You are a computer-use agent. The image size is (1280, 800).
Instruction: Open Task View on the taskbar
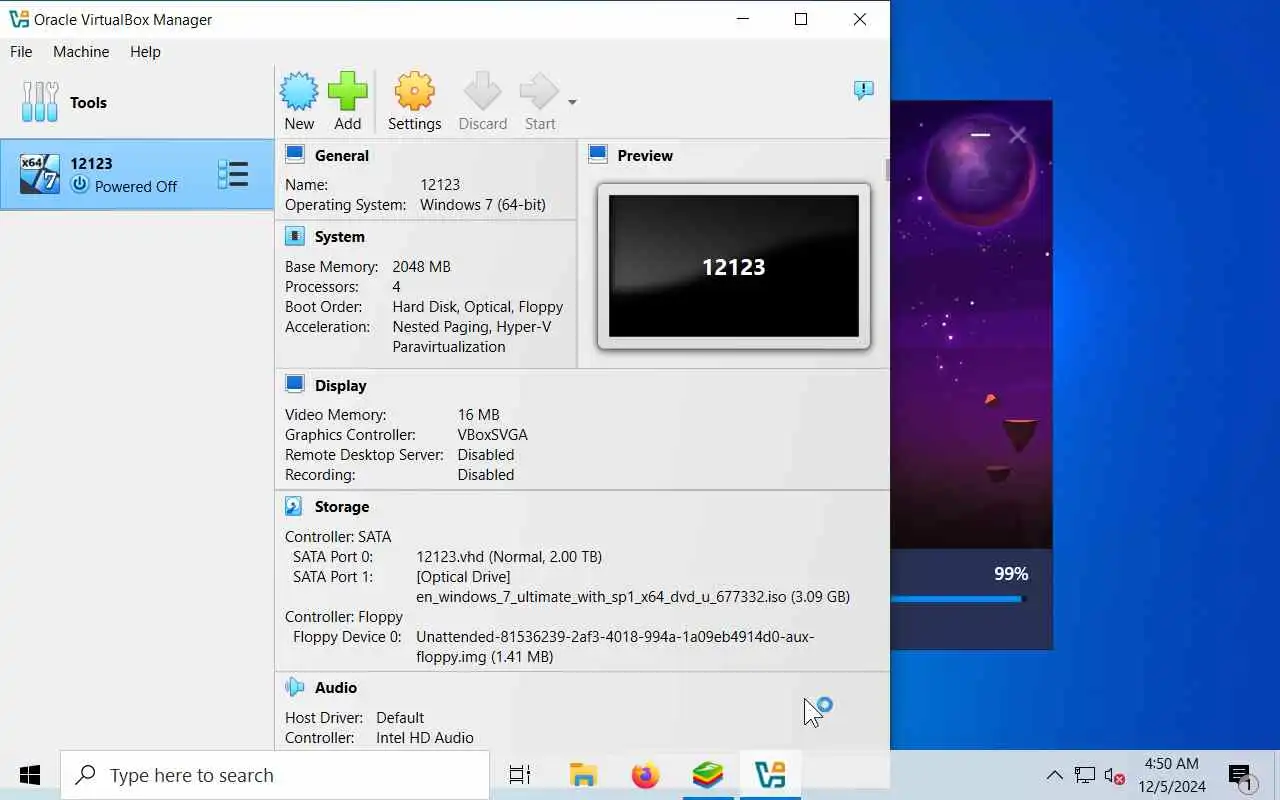[520, 775]
